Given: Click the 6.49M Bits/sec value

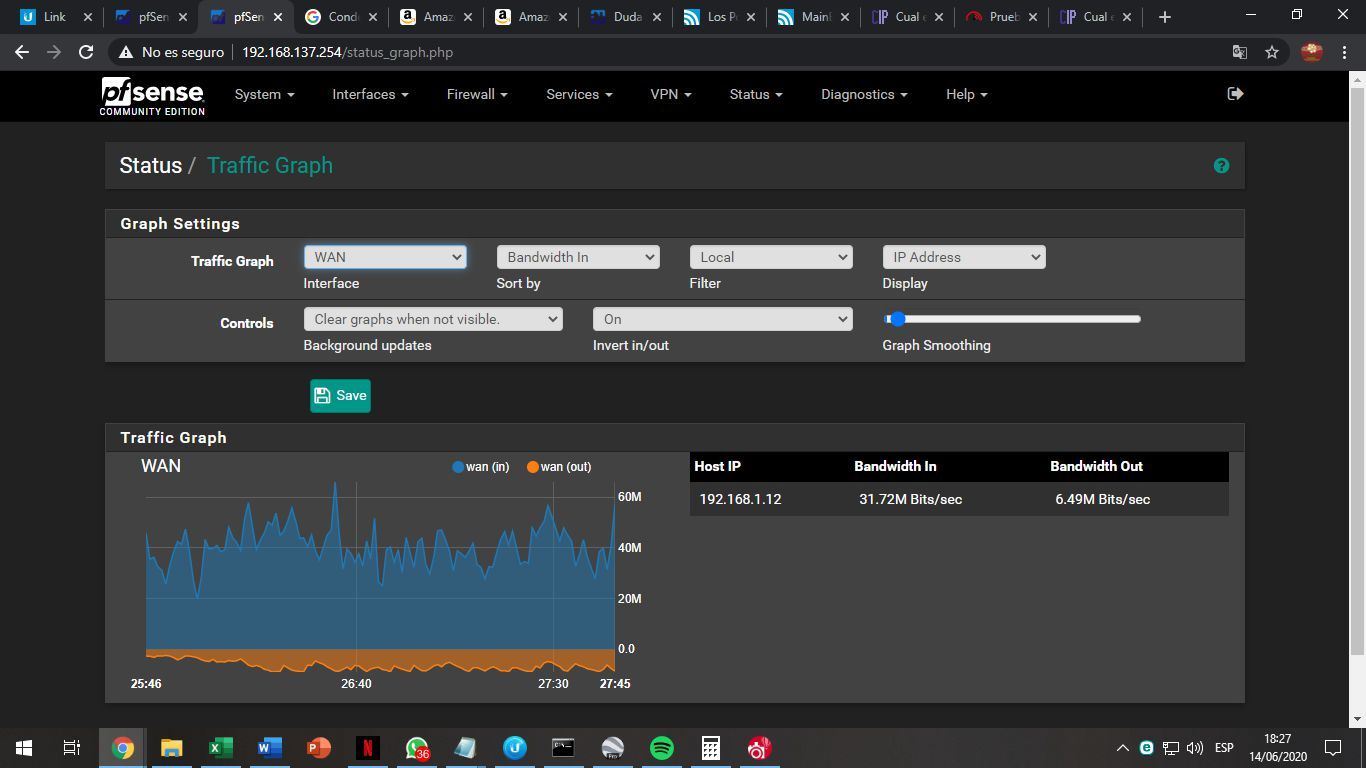Looking at the screenshot, I should (1102, 499).
